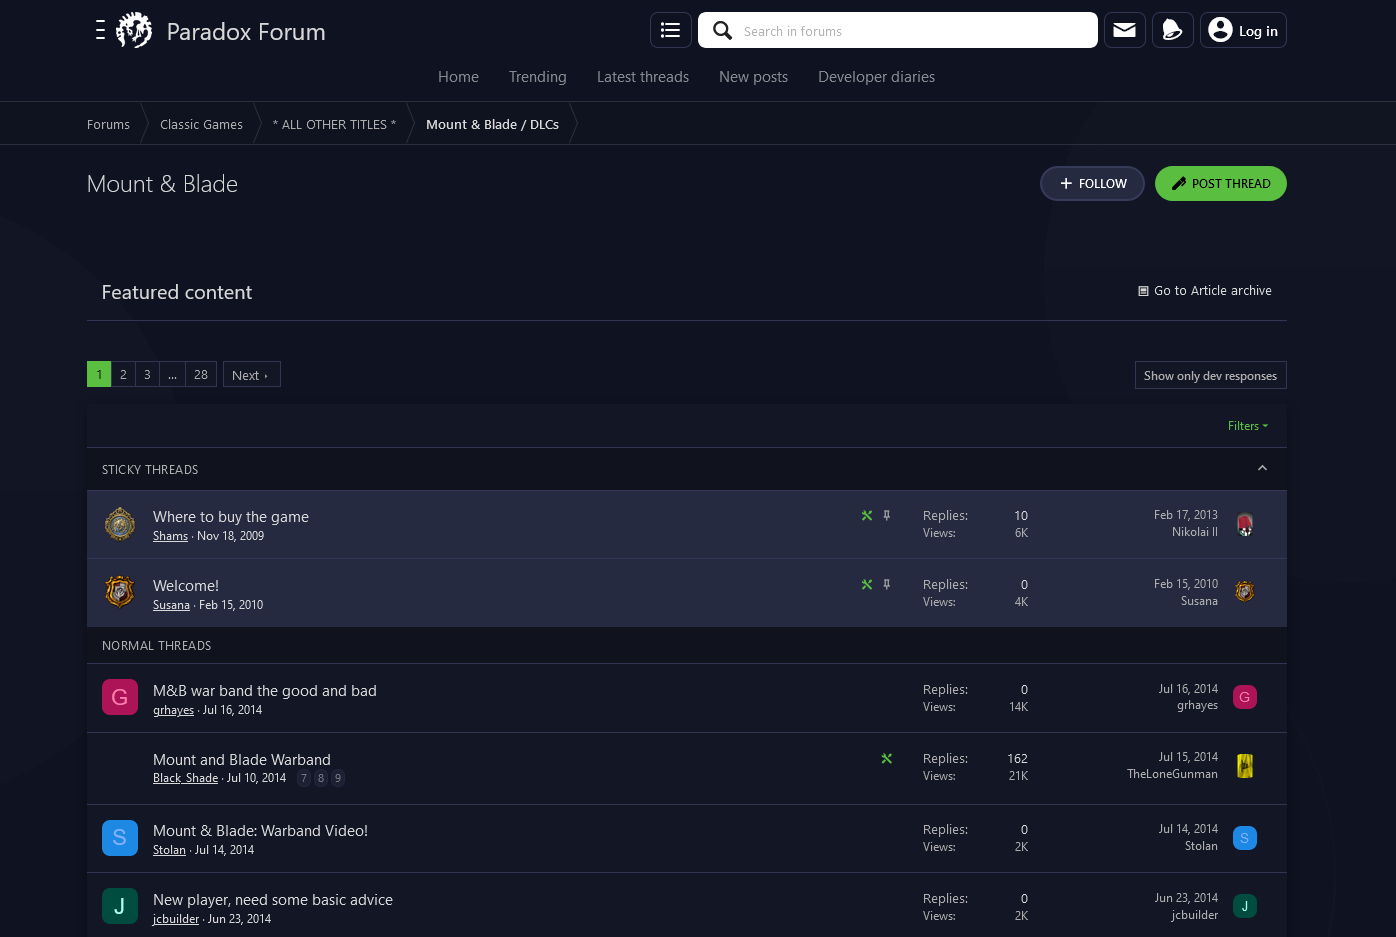Image resolution: width=1396 pixels, height=937 pixels.
Task: Open Mount and Blade Warband thread
Action: tap(242, 760)
